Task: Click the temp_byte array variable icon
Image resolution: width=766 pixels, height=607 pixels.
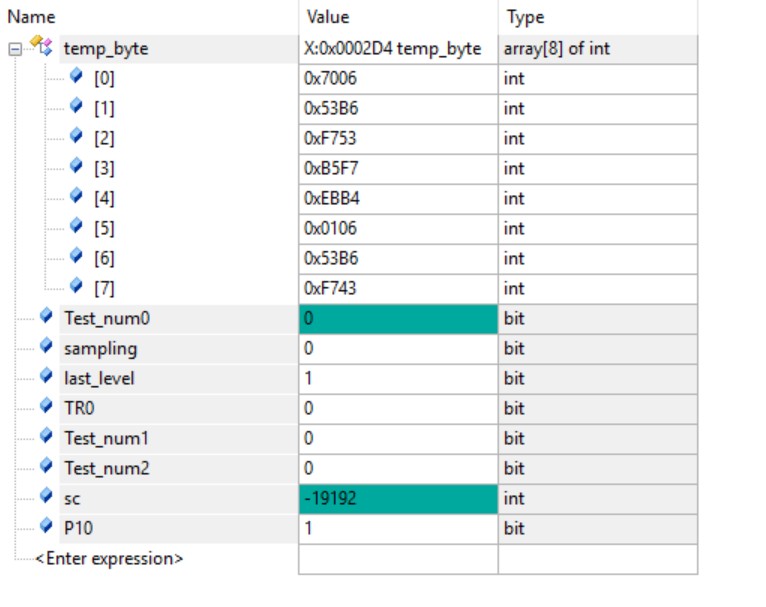Action: pyautogui.click(x=40, y=46)
